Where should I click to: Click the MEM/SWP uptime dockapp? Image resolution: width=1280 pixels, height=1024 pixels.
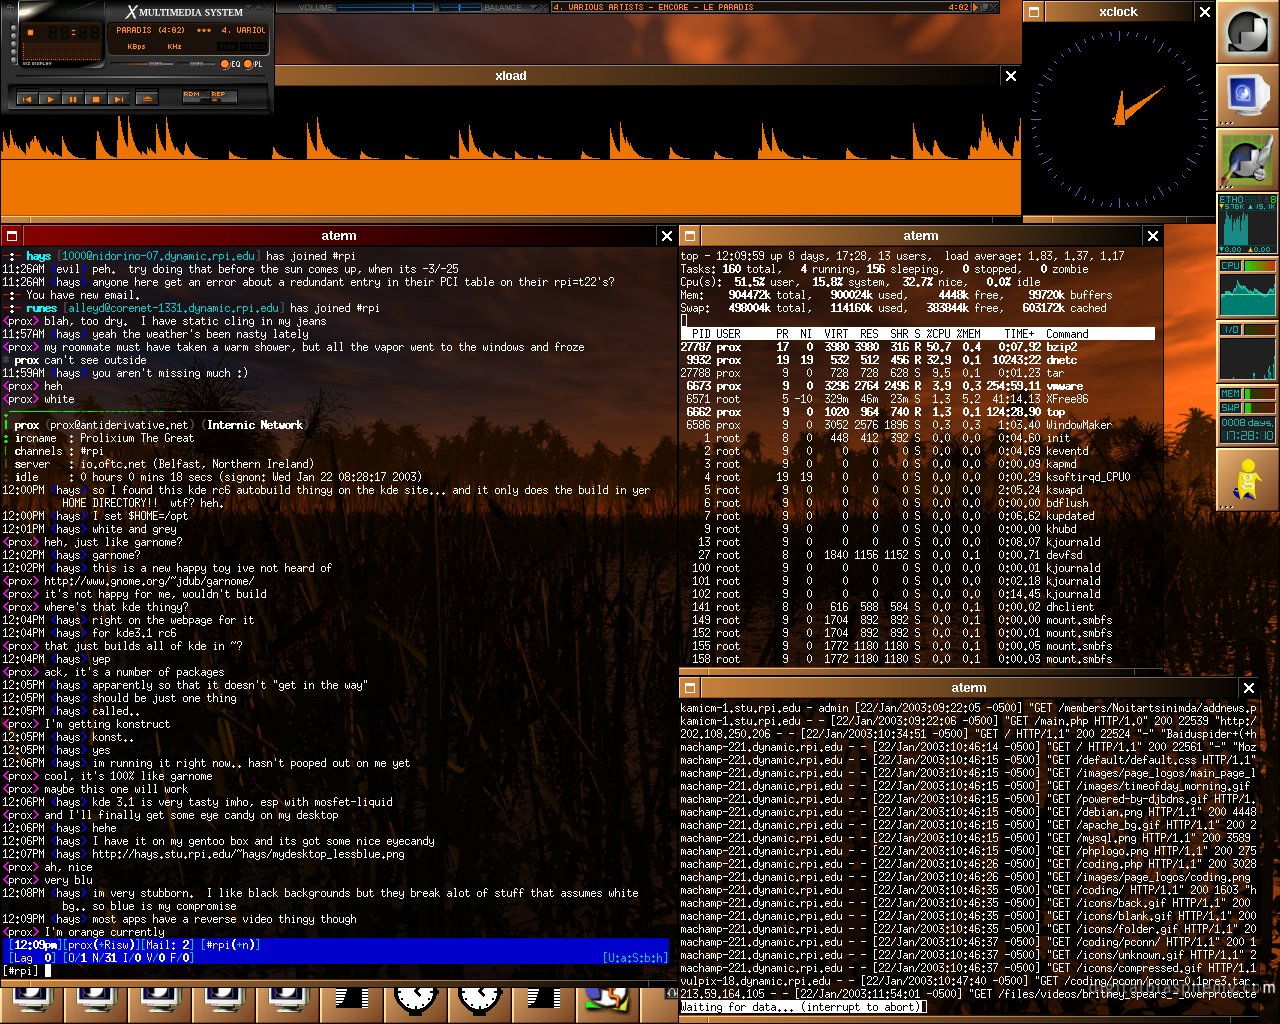[x=1247, y=416]
